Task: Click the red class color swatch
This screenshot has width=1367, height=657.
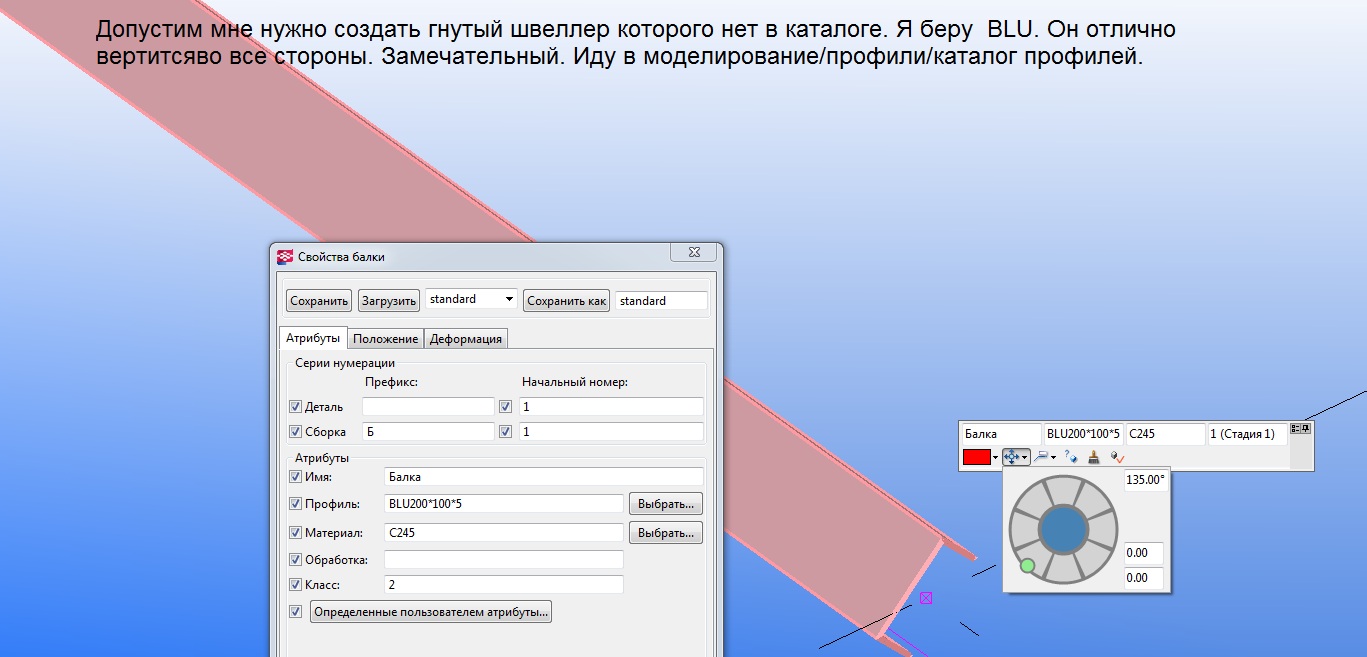Action: pos(976,457)
